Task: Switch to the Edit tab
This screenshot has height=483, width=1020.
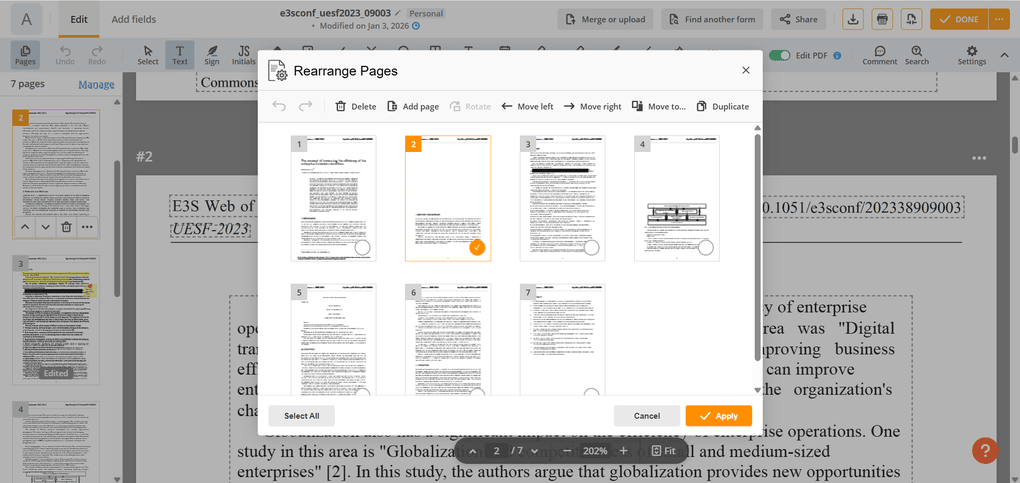Action: pyautogui.click(x=79, y=19)
